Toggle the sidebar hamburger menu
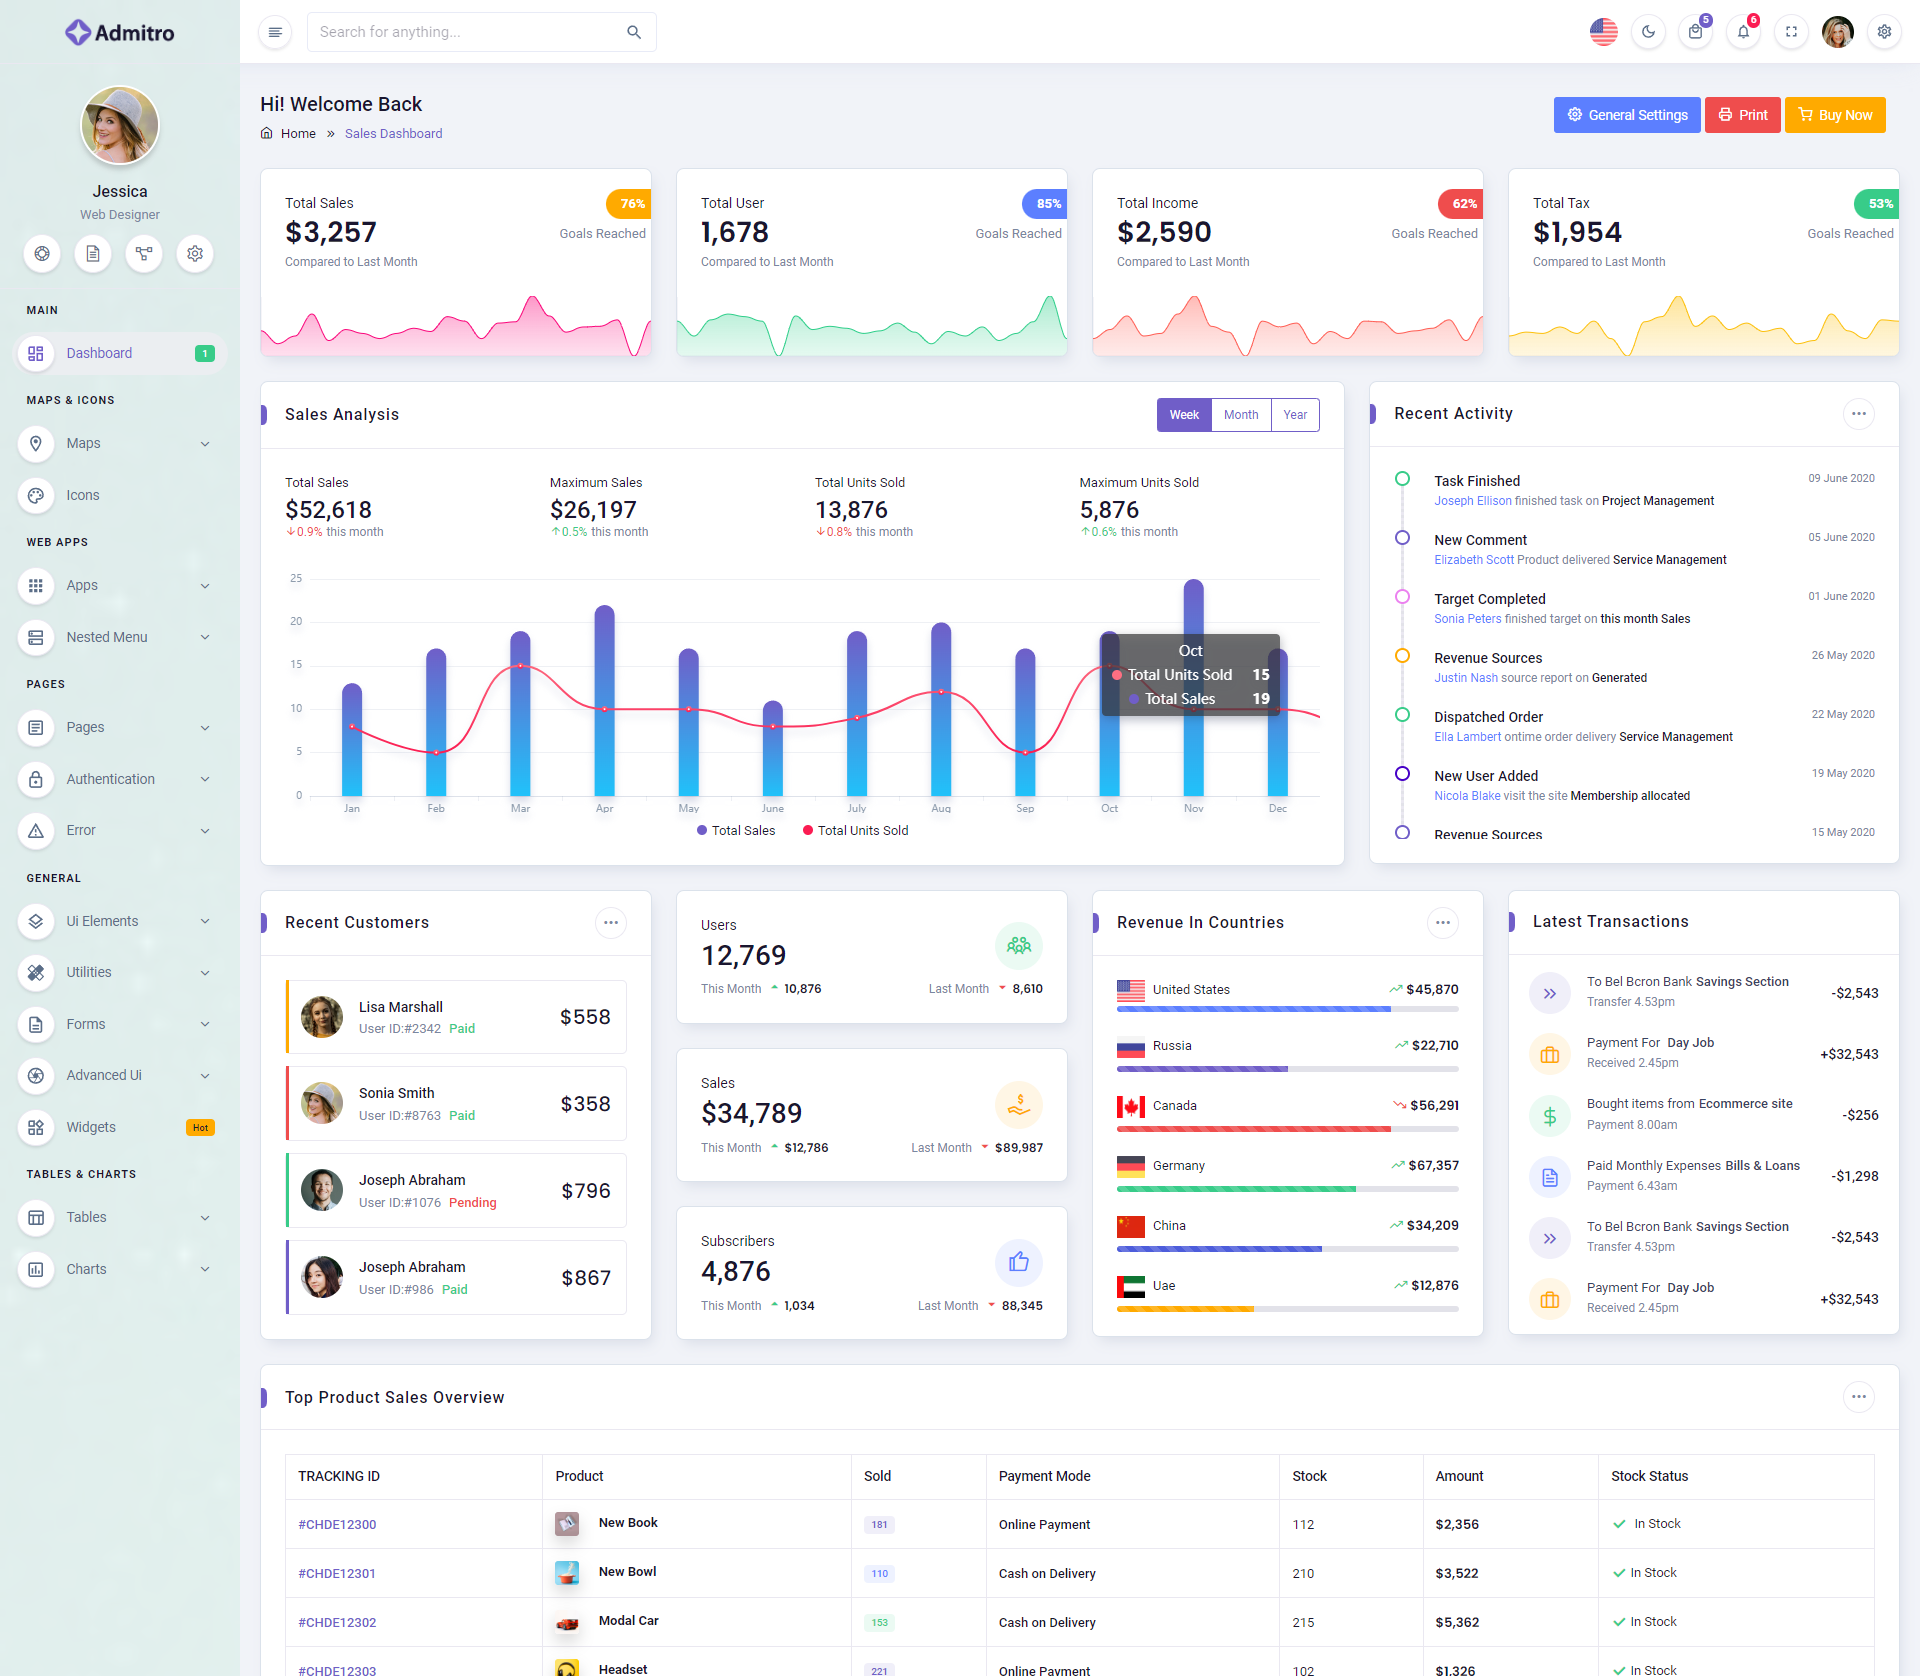 275,32
